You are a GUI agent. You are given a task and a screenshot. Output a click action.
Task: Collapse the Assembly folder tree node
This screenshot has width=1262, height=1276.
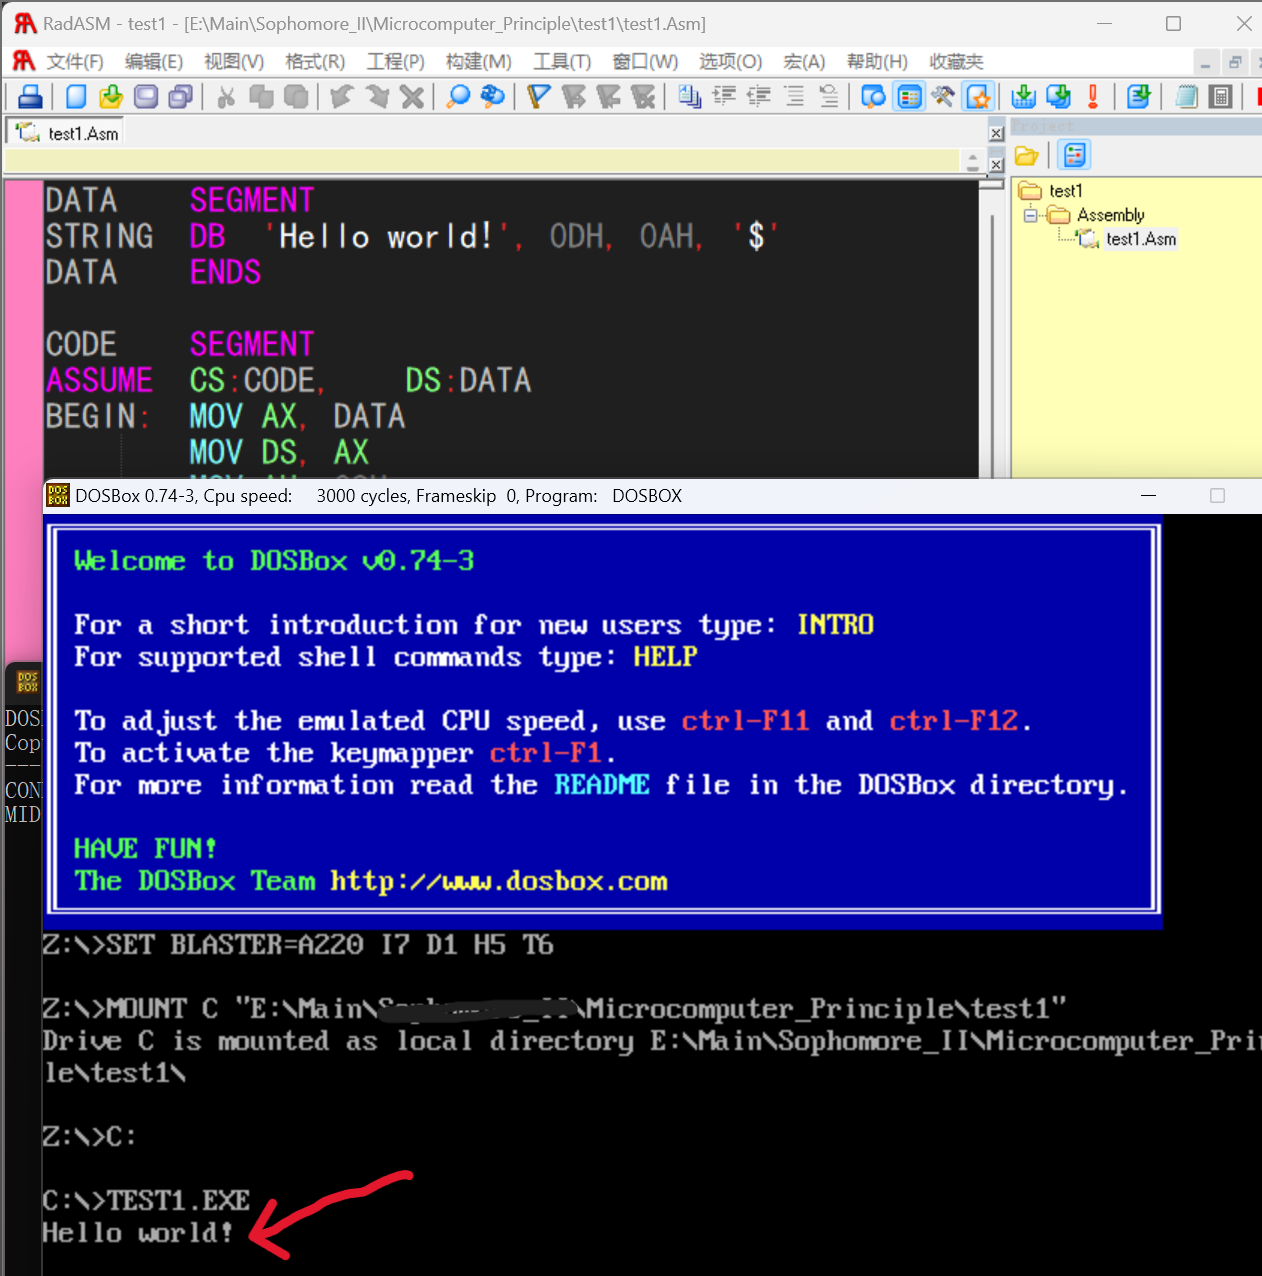tap(1030, 215)
